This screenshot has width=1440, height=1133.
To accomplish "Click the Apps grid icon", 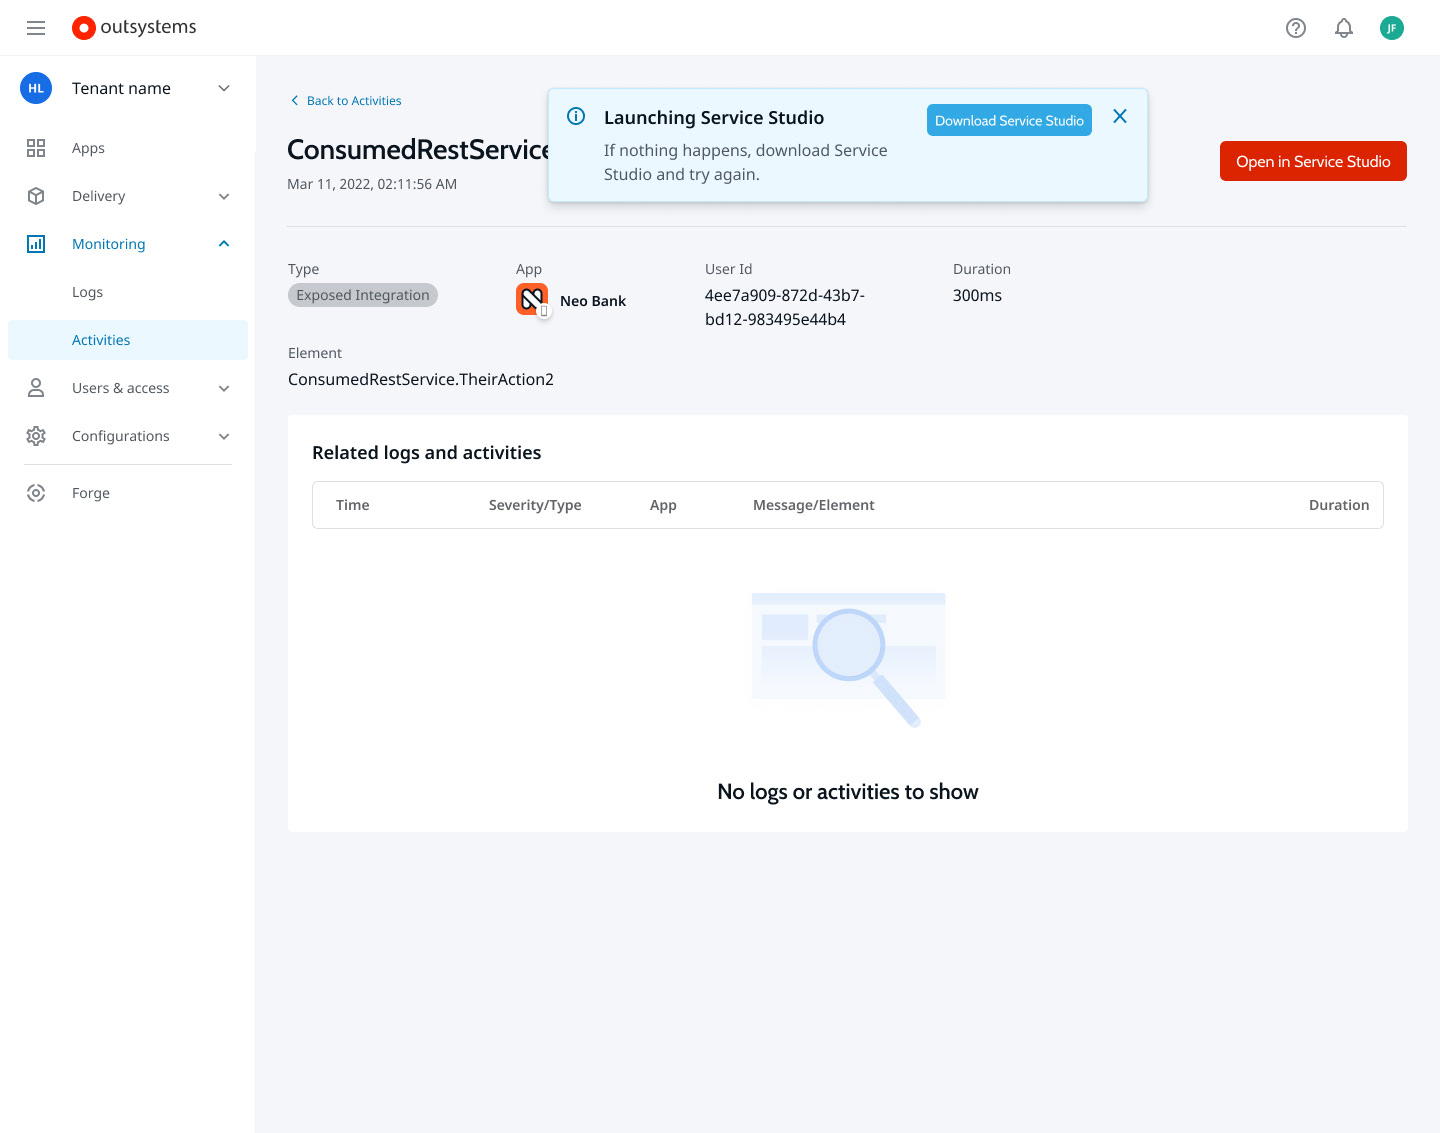I will (36, 148).
